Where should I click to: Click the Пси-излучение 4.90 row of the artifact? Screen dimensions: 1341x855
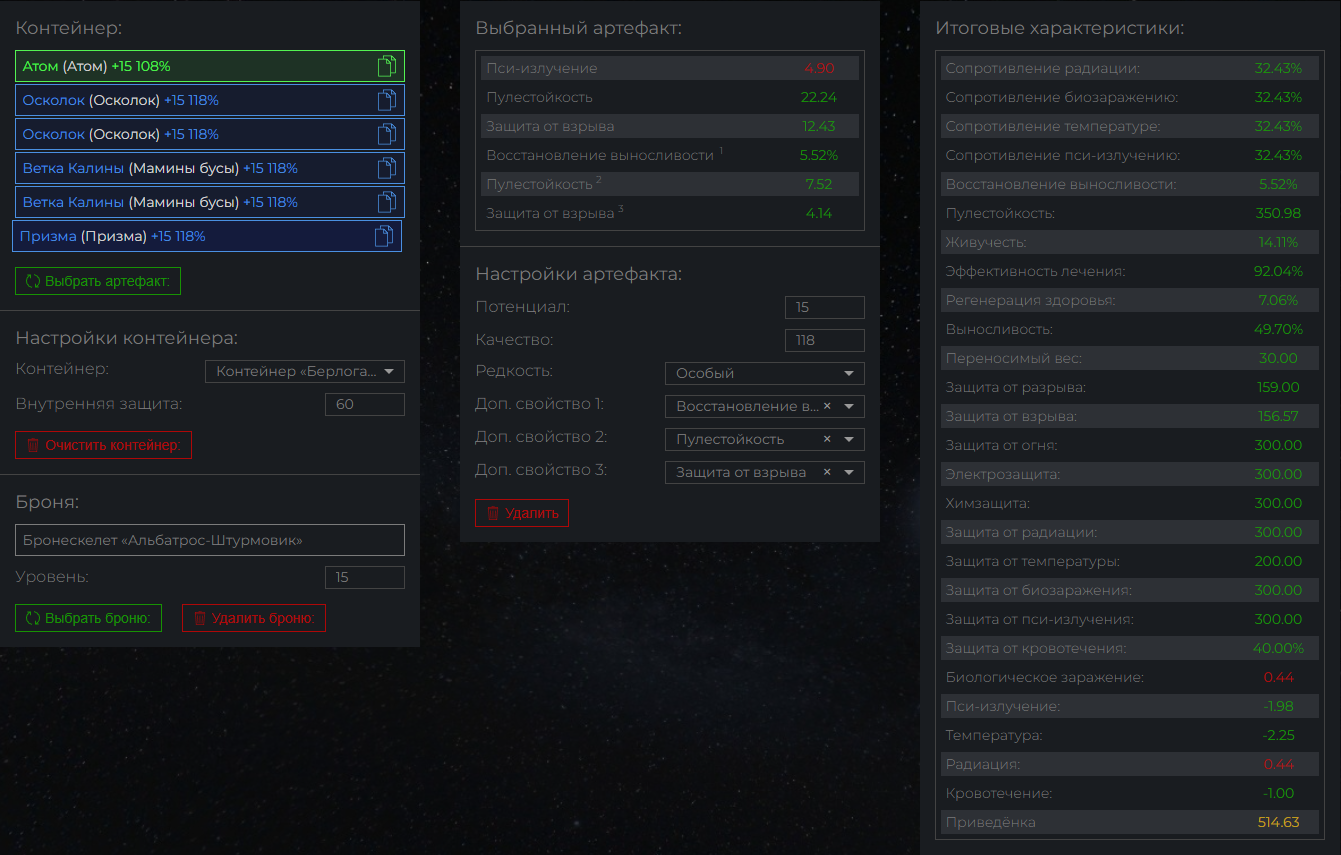pyautogui.click(x=670, y=69)
